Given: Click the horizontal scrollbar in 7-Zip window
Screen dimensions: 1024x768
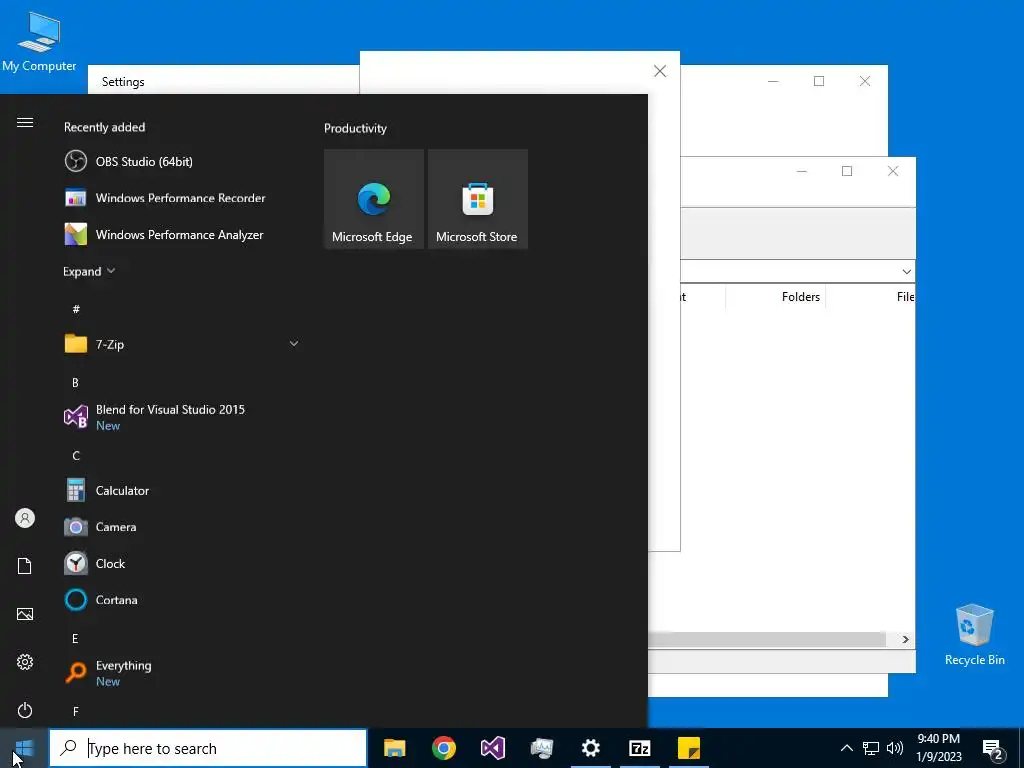Looking at the screenshot, I should coord(767,639).
